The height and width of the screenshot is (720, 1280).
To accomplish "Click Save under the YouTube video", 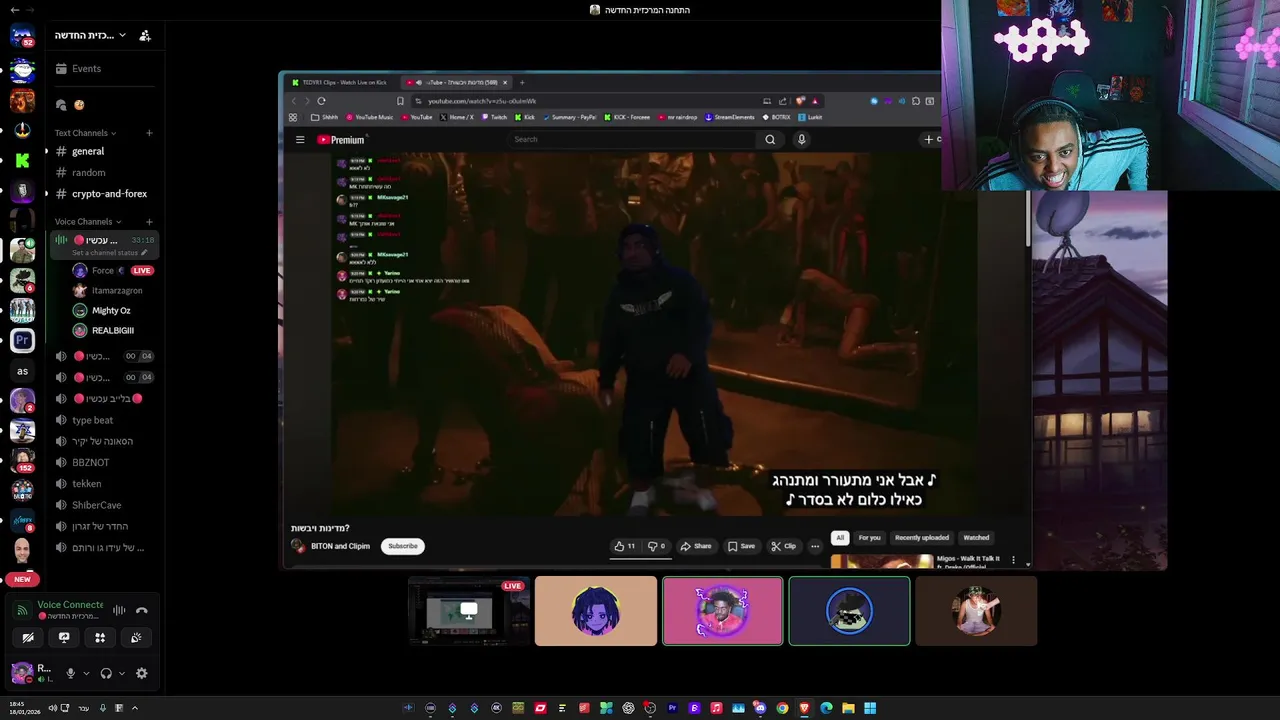I will [x=742, y=546].
